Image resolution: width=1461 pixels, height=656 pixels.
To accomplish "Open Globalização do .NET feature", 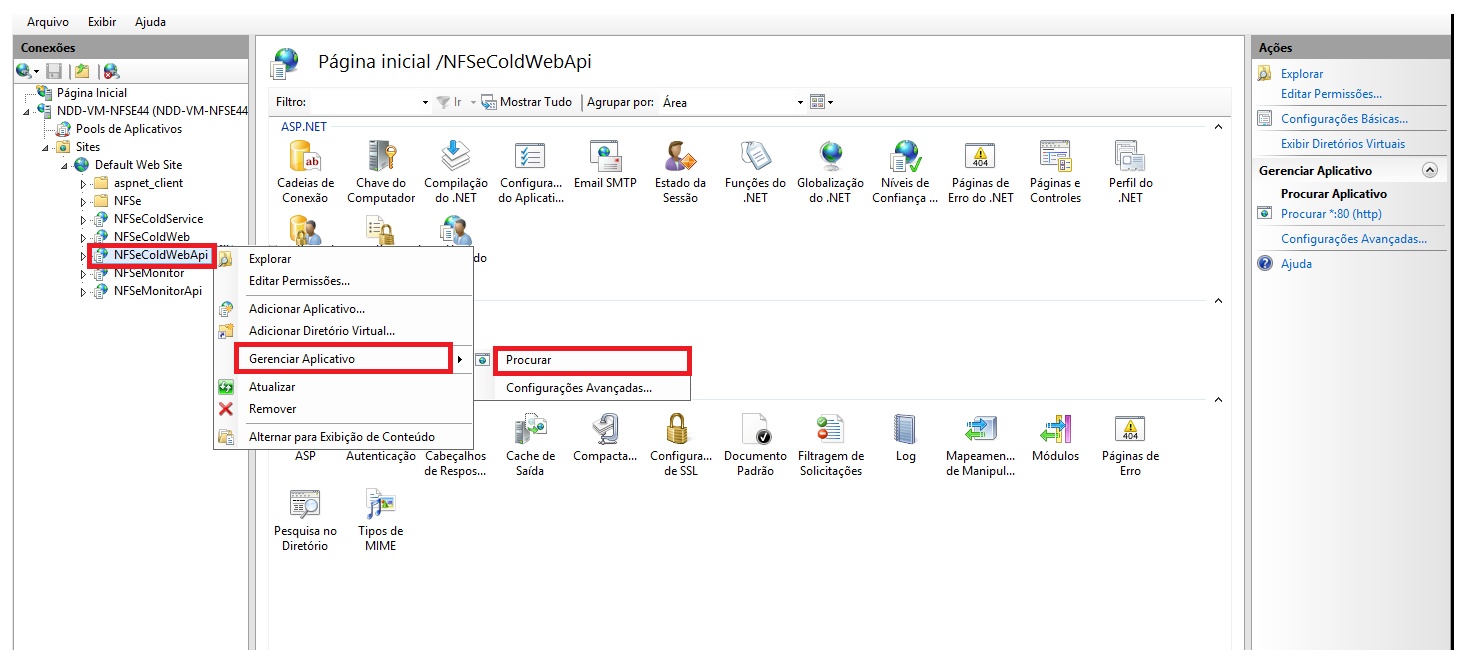I will (831, 172).
